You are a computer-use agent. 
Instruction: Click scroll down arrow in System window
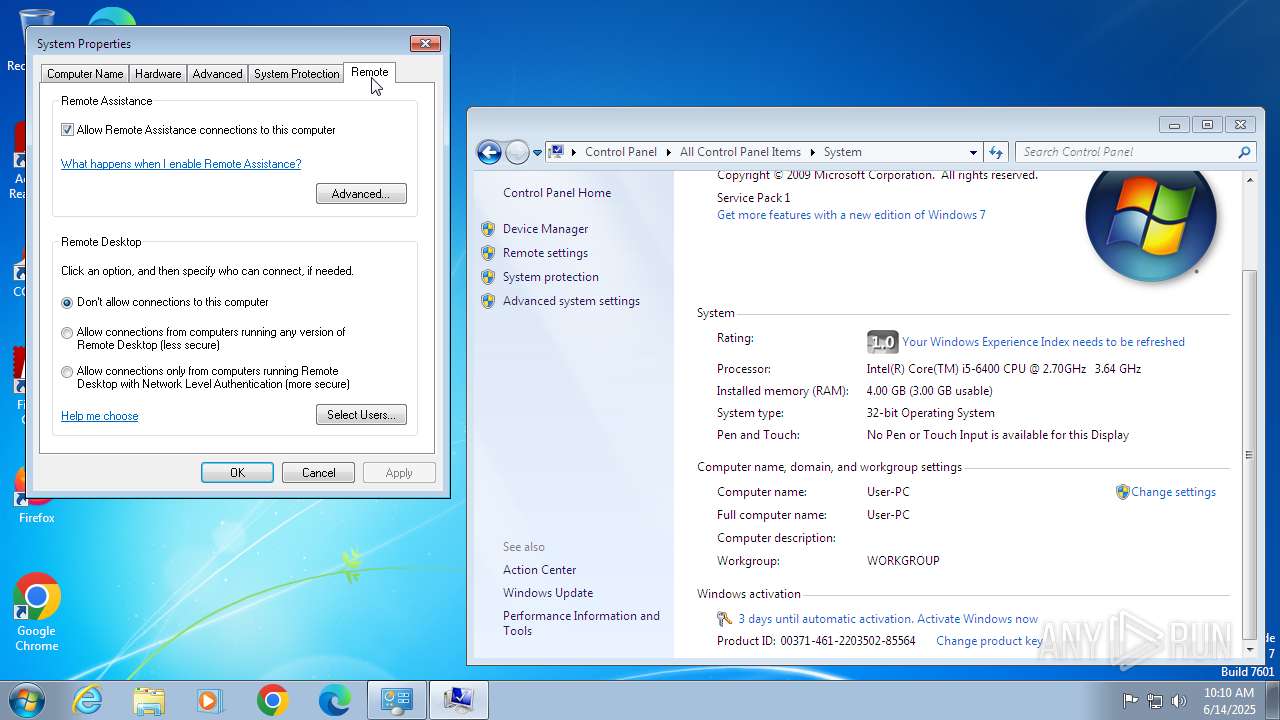click(x=1248, y=651)
